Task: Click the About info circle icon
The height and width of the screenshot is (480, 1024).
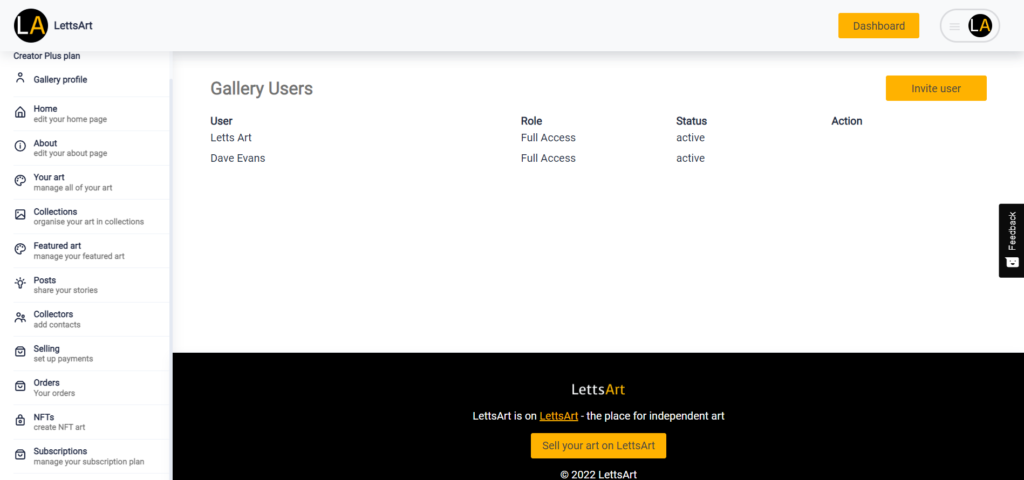Action: [x=20, y=147]
